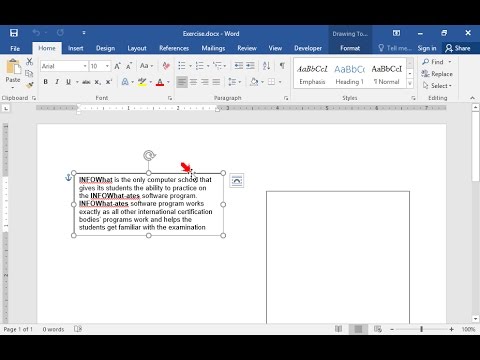Apply the red font color

160,82
